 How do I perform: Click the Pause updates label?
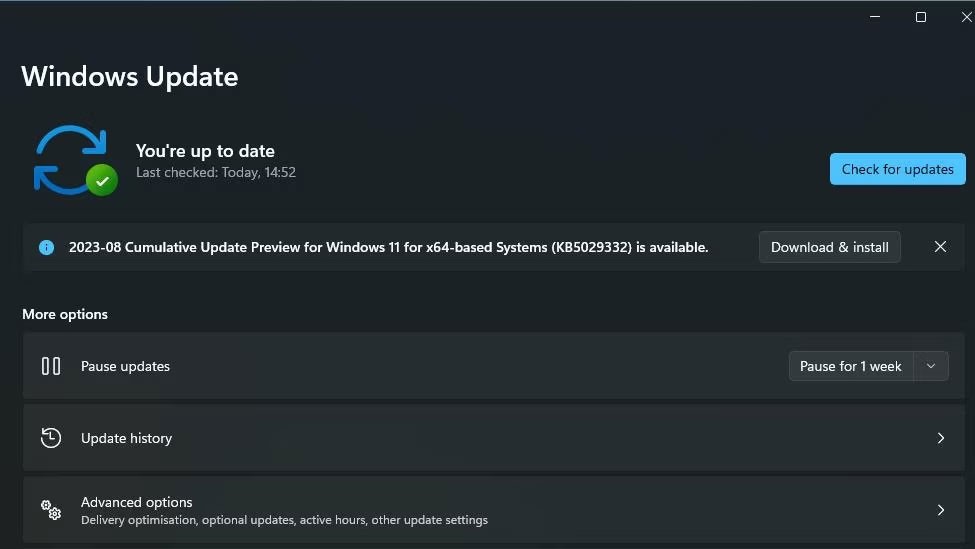point(125,366)
